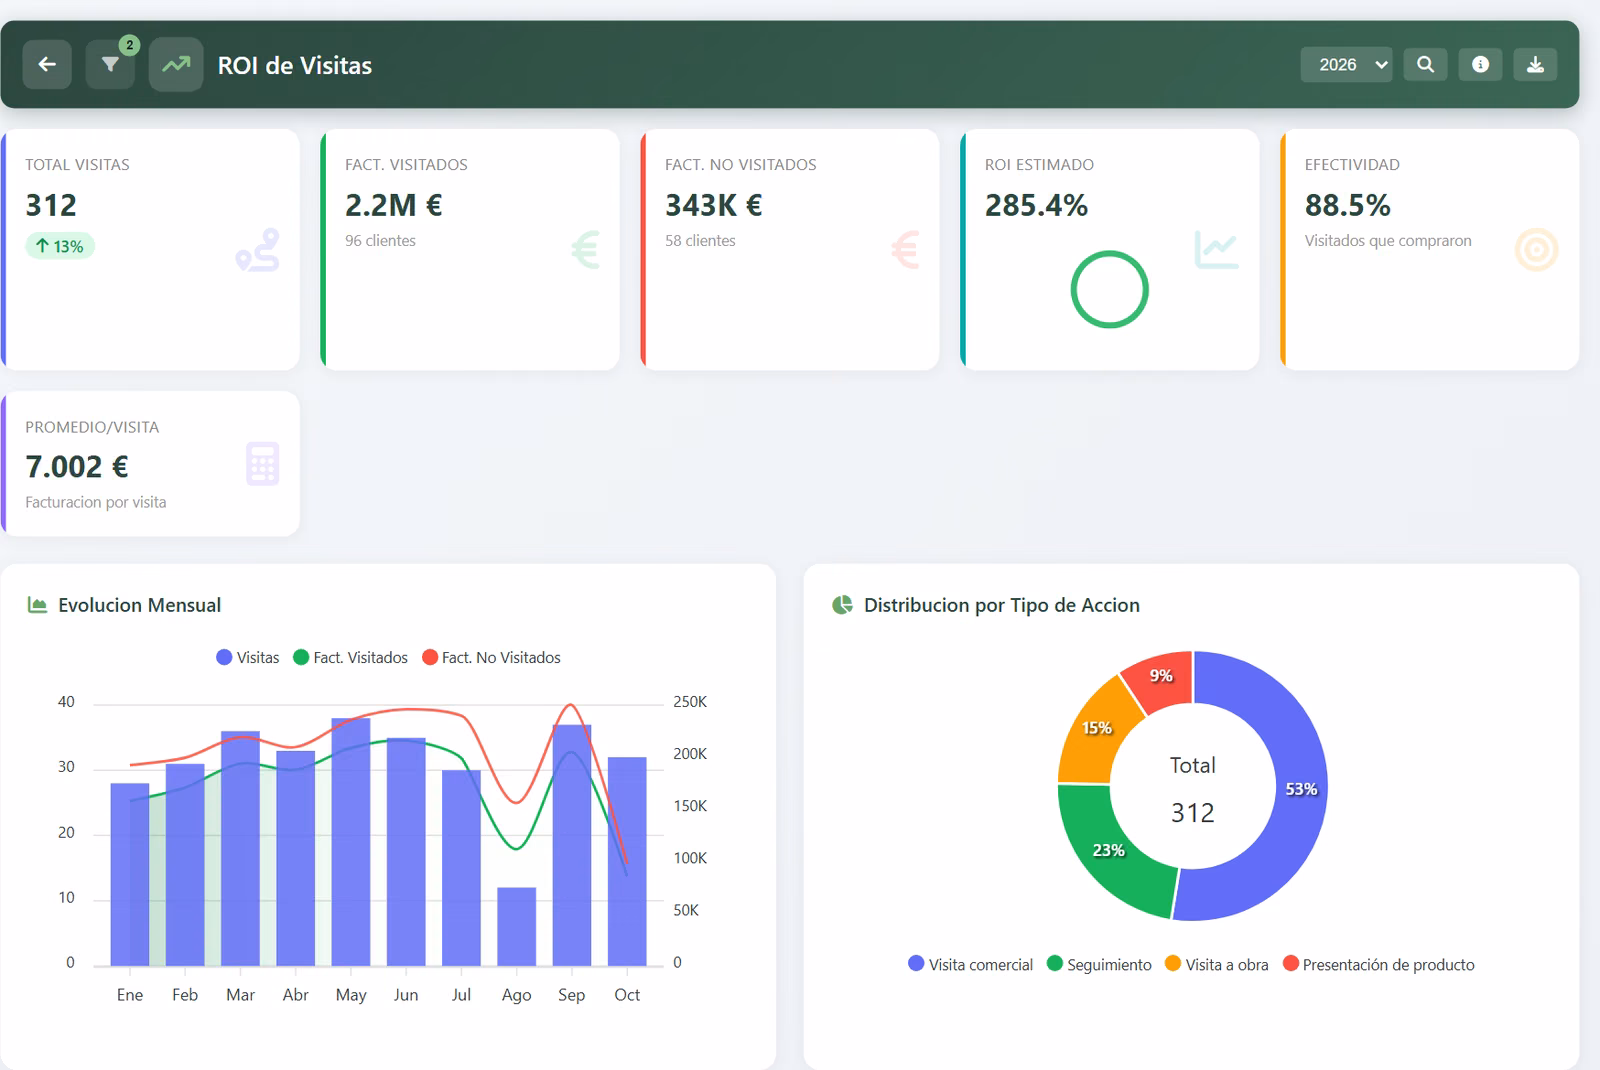
Task: Click the calculator icon in Promedio/Visita card
Action: [263, 464]
